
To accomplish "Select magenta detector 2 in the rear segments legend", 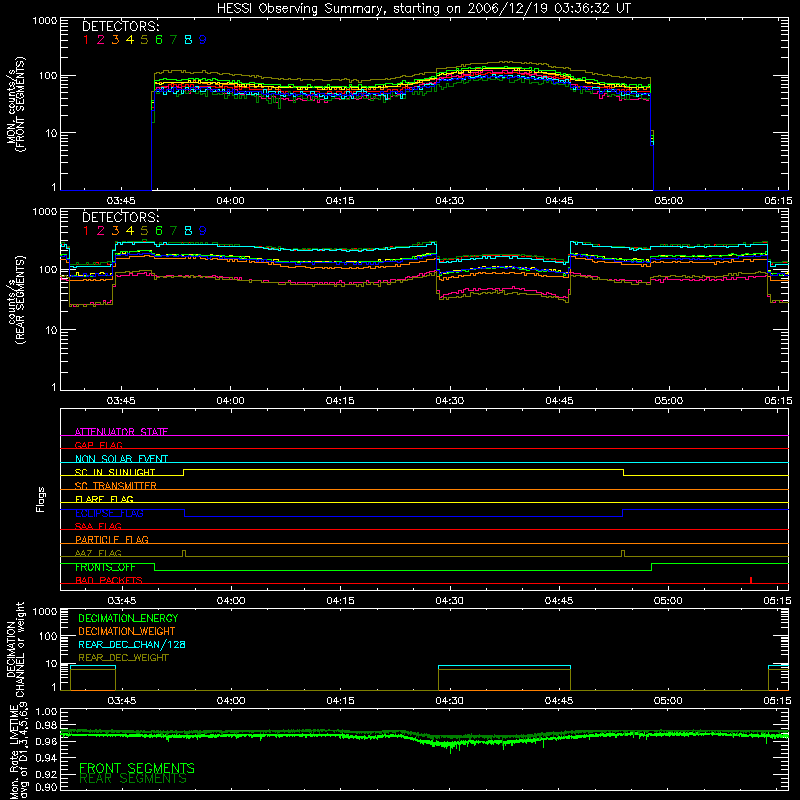I will click(101, 231).
